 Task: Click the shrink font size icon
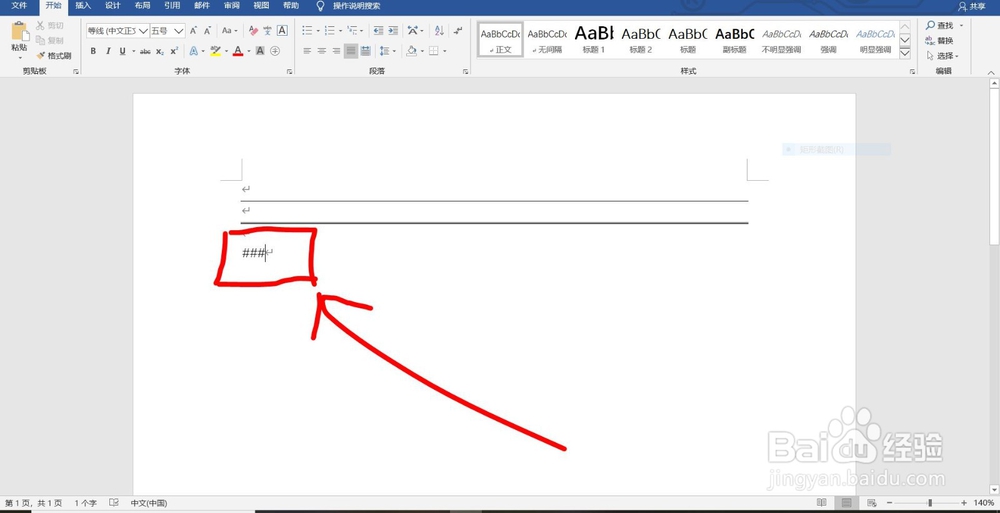point(207,31)
